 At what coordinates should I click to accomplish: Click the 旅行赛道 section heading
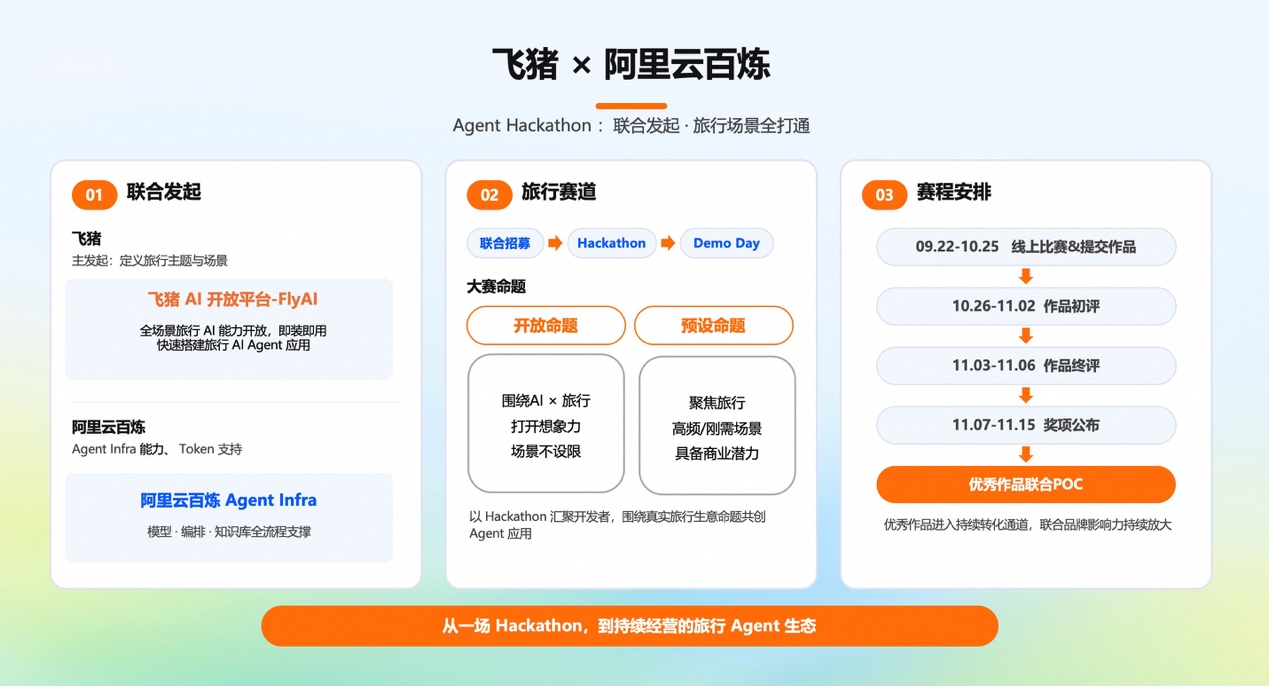(559, 192)
